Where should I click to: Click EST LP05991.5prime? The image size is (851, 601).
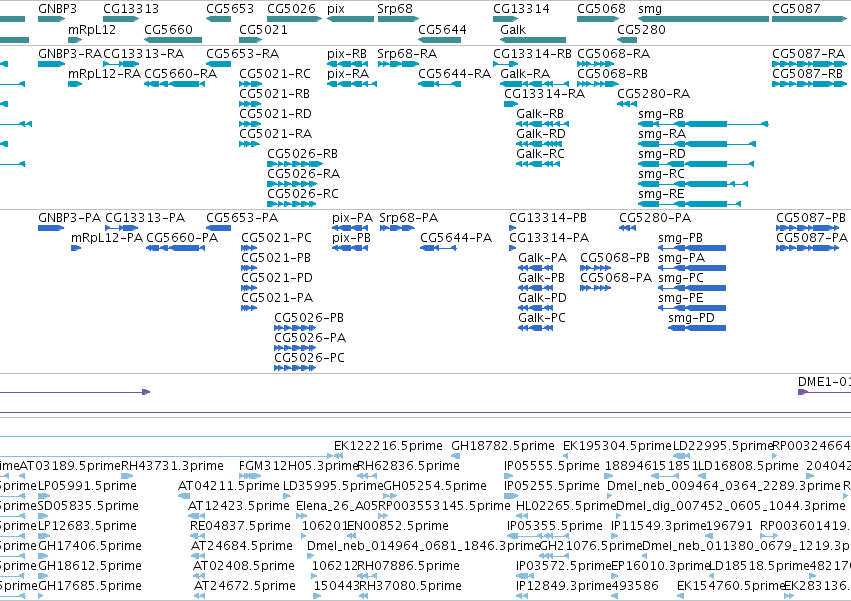(x=87, y=486)
